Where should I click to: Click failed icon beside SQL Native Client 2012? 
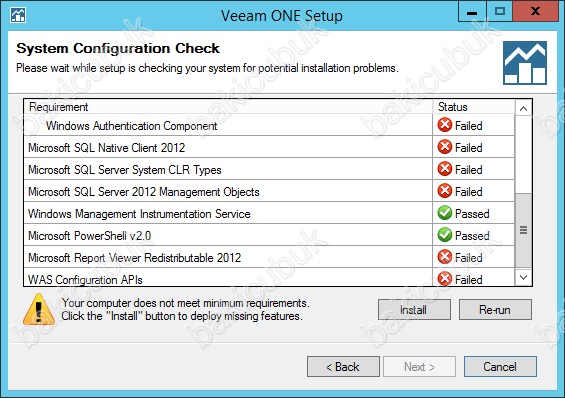point(445,147)
